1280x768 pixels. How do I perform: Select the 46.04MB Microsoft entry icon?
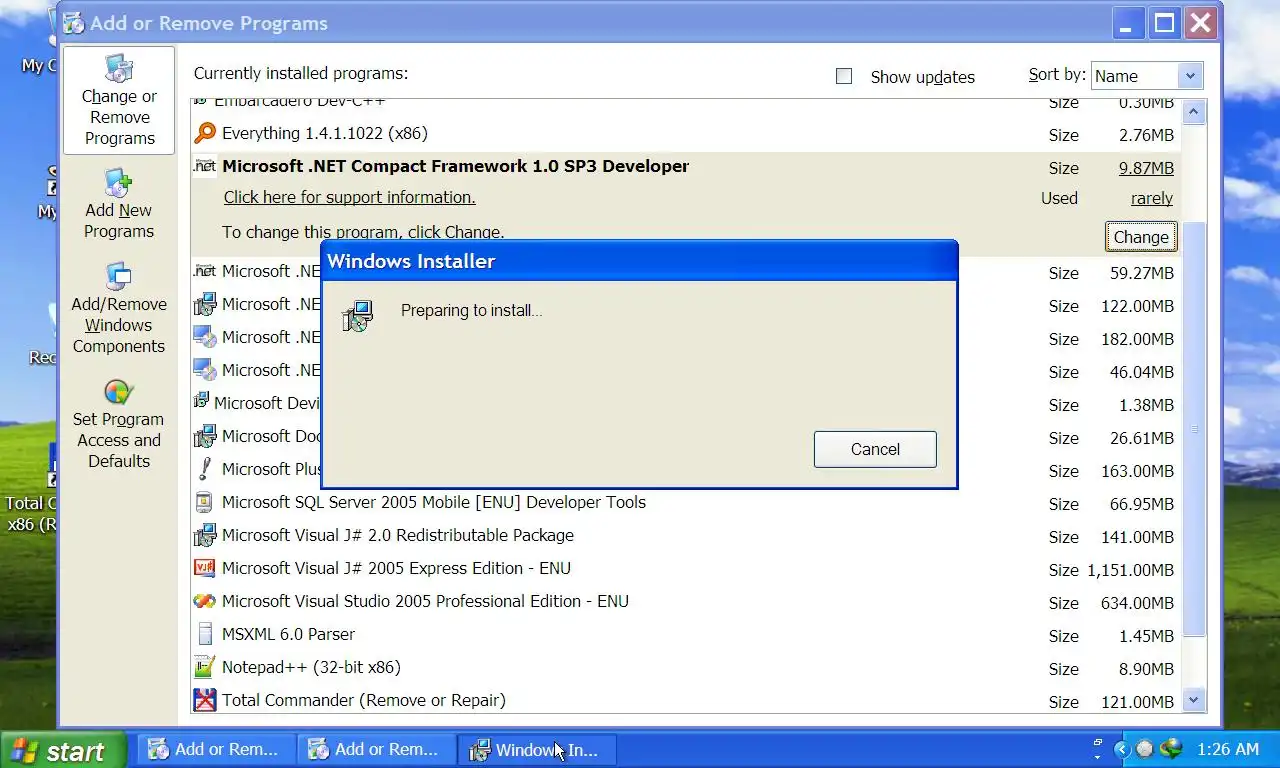pos(204,370)
